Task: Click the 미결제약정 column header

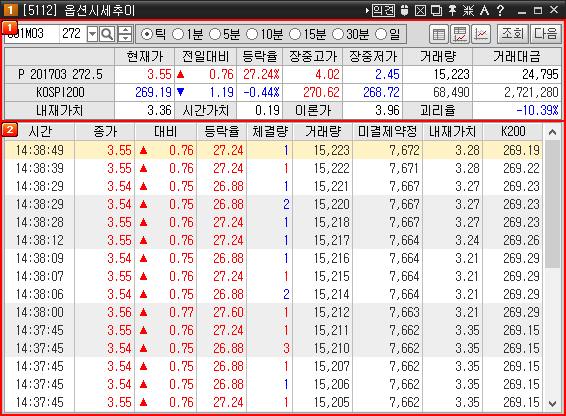Action: pyautogui.click(x=387, y=131)
